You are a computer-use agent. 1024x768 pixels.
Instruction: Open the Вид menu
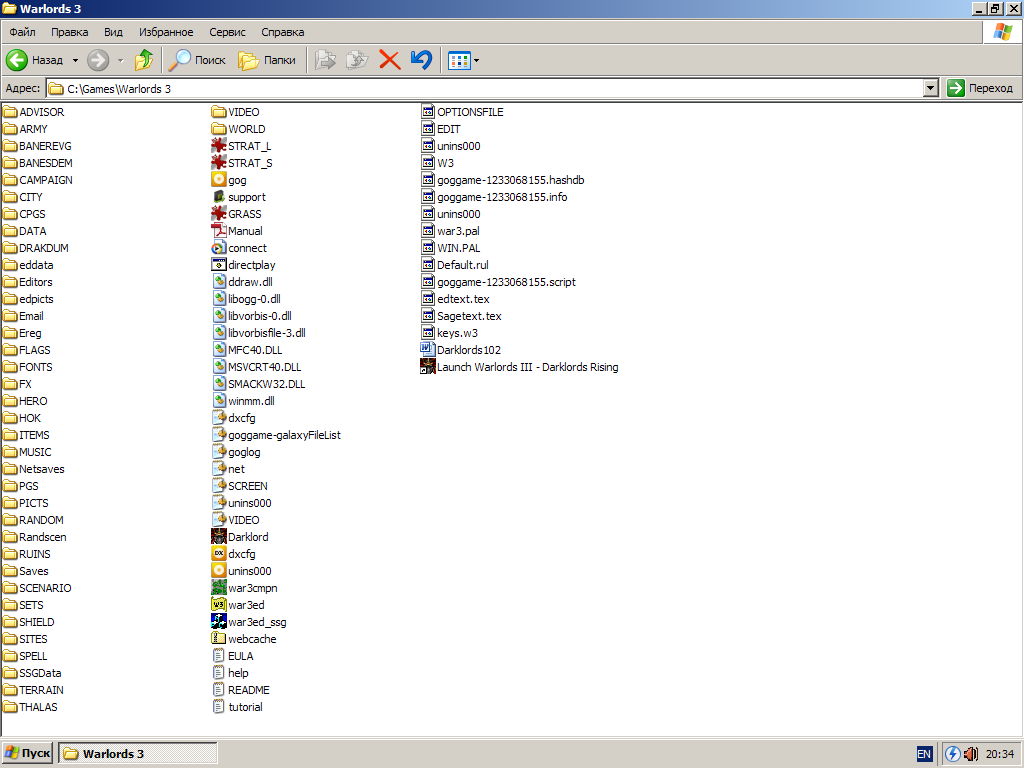click(x=113, y=32)
